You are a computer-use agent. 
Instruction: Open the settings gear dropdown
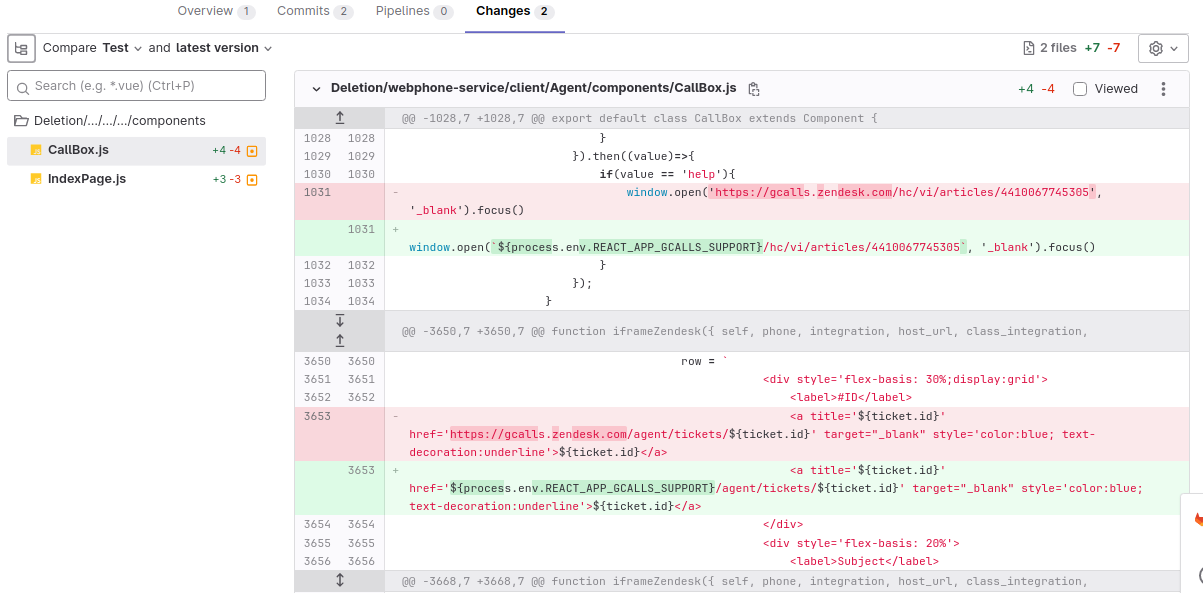coord(1163,48)
